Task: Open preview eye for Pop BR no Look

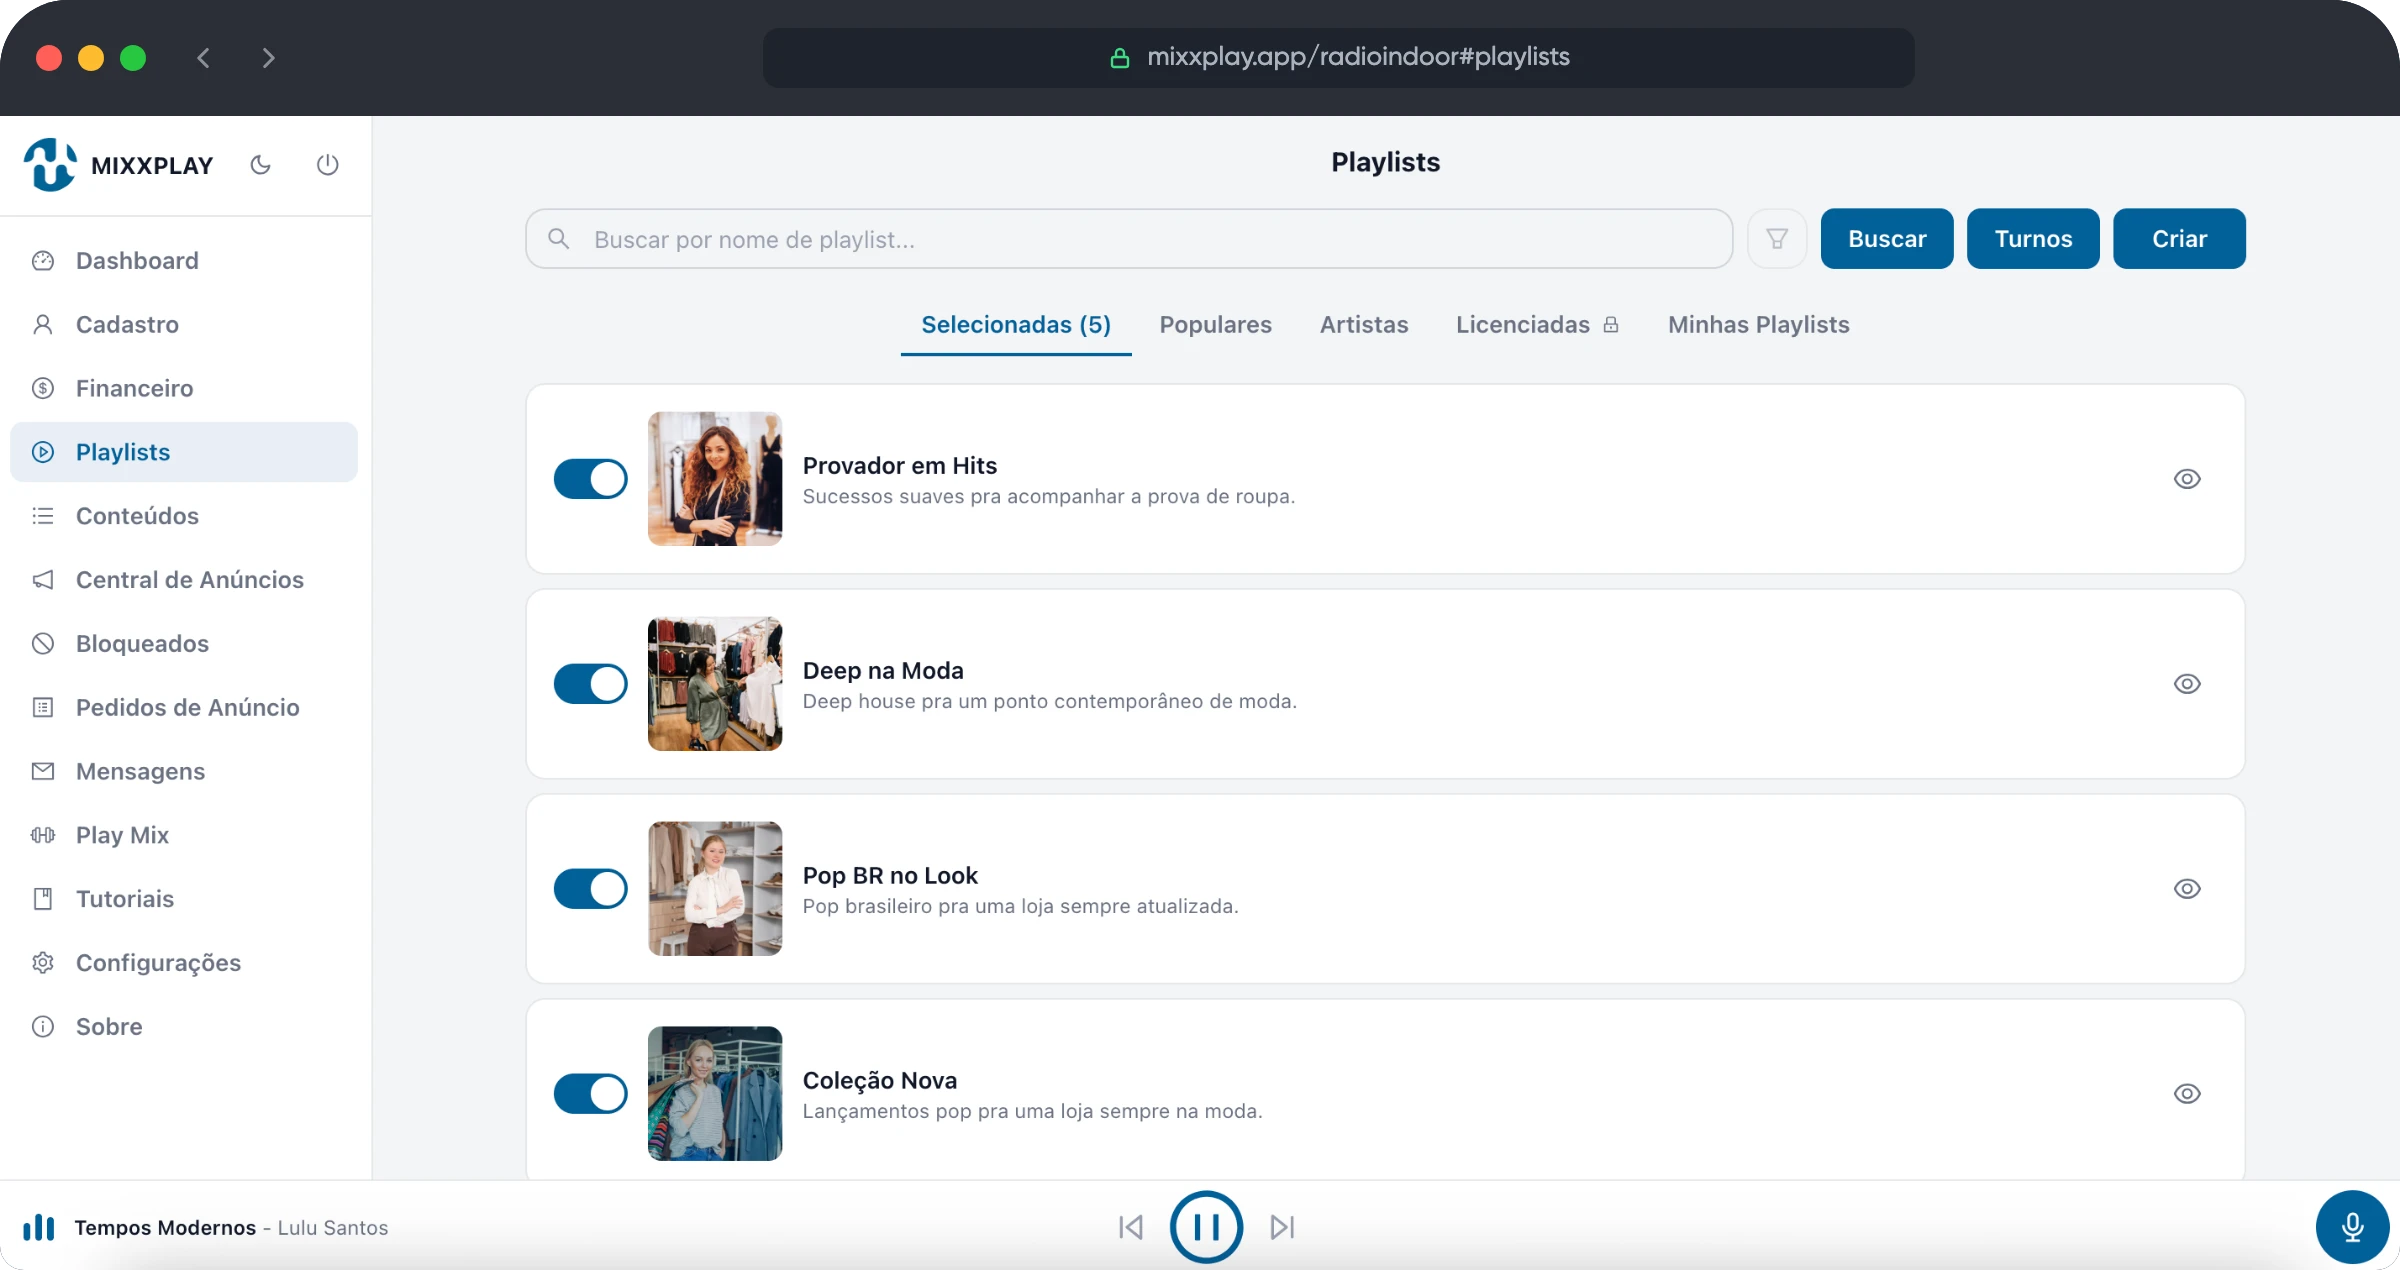Action: [2187, 889]
